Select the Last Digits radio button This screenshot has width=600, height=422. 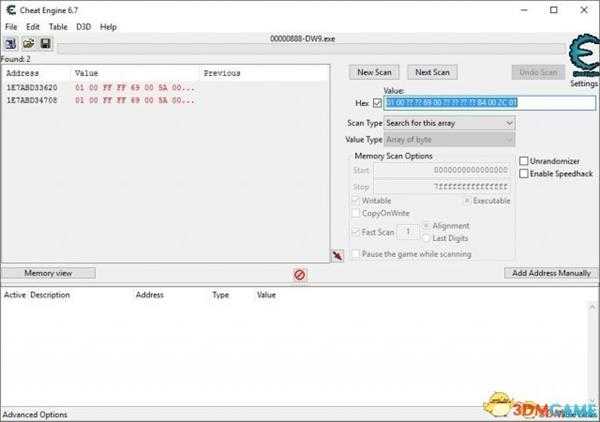(x=427, y=237)
